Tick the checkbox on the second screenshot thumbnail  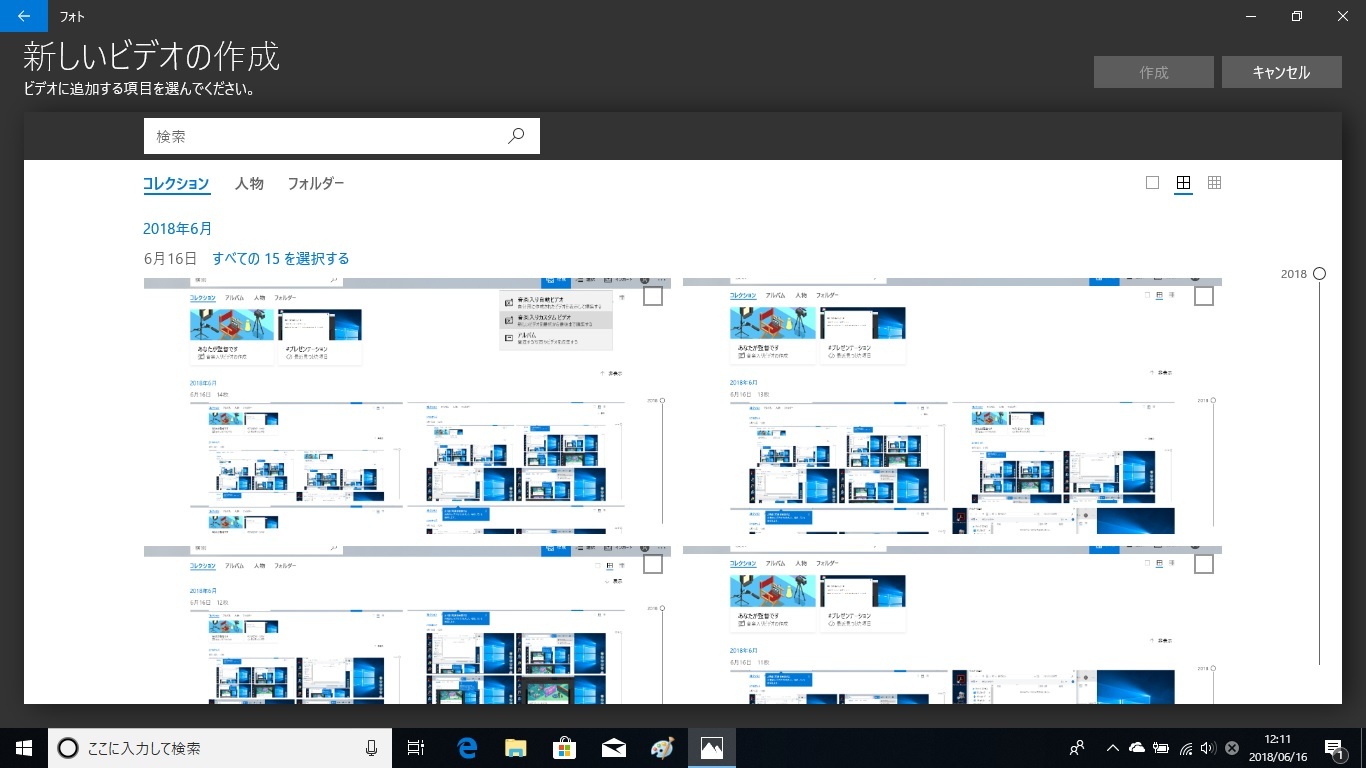pyautogui.click(x=1204, y=296)
